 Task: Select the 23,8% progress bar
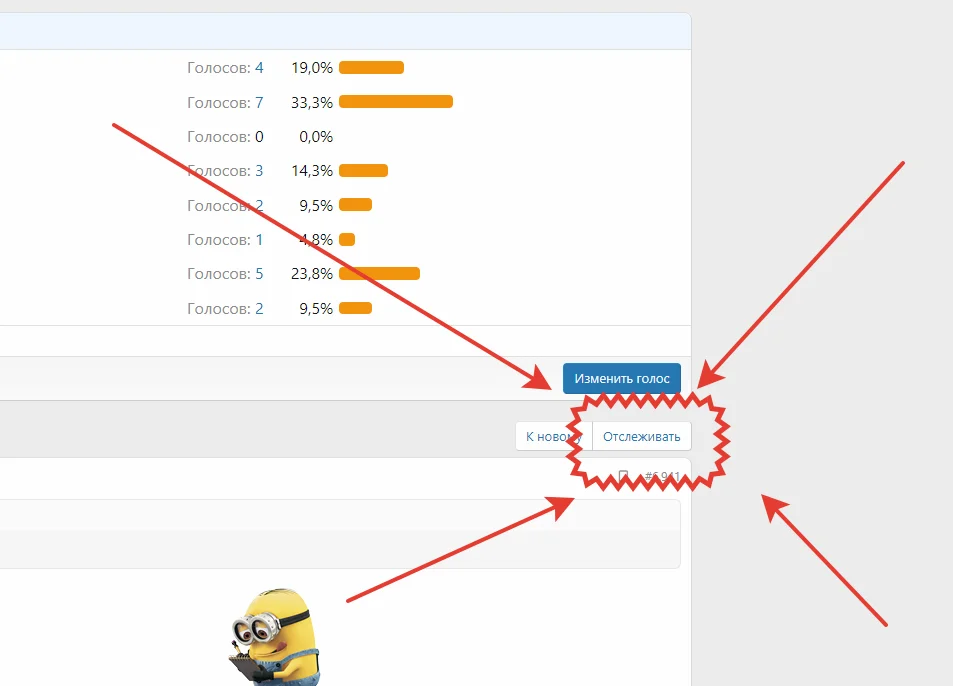(x=379, y=273)
